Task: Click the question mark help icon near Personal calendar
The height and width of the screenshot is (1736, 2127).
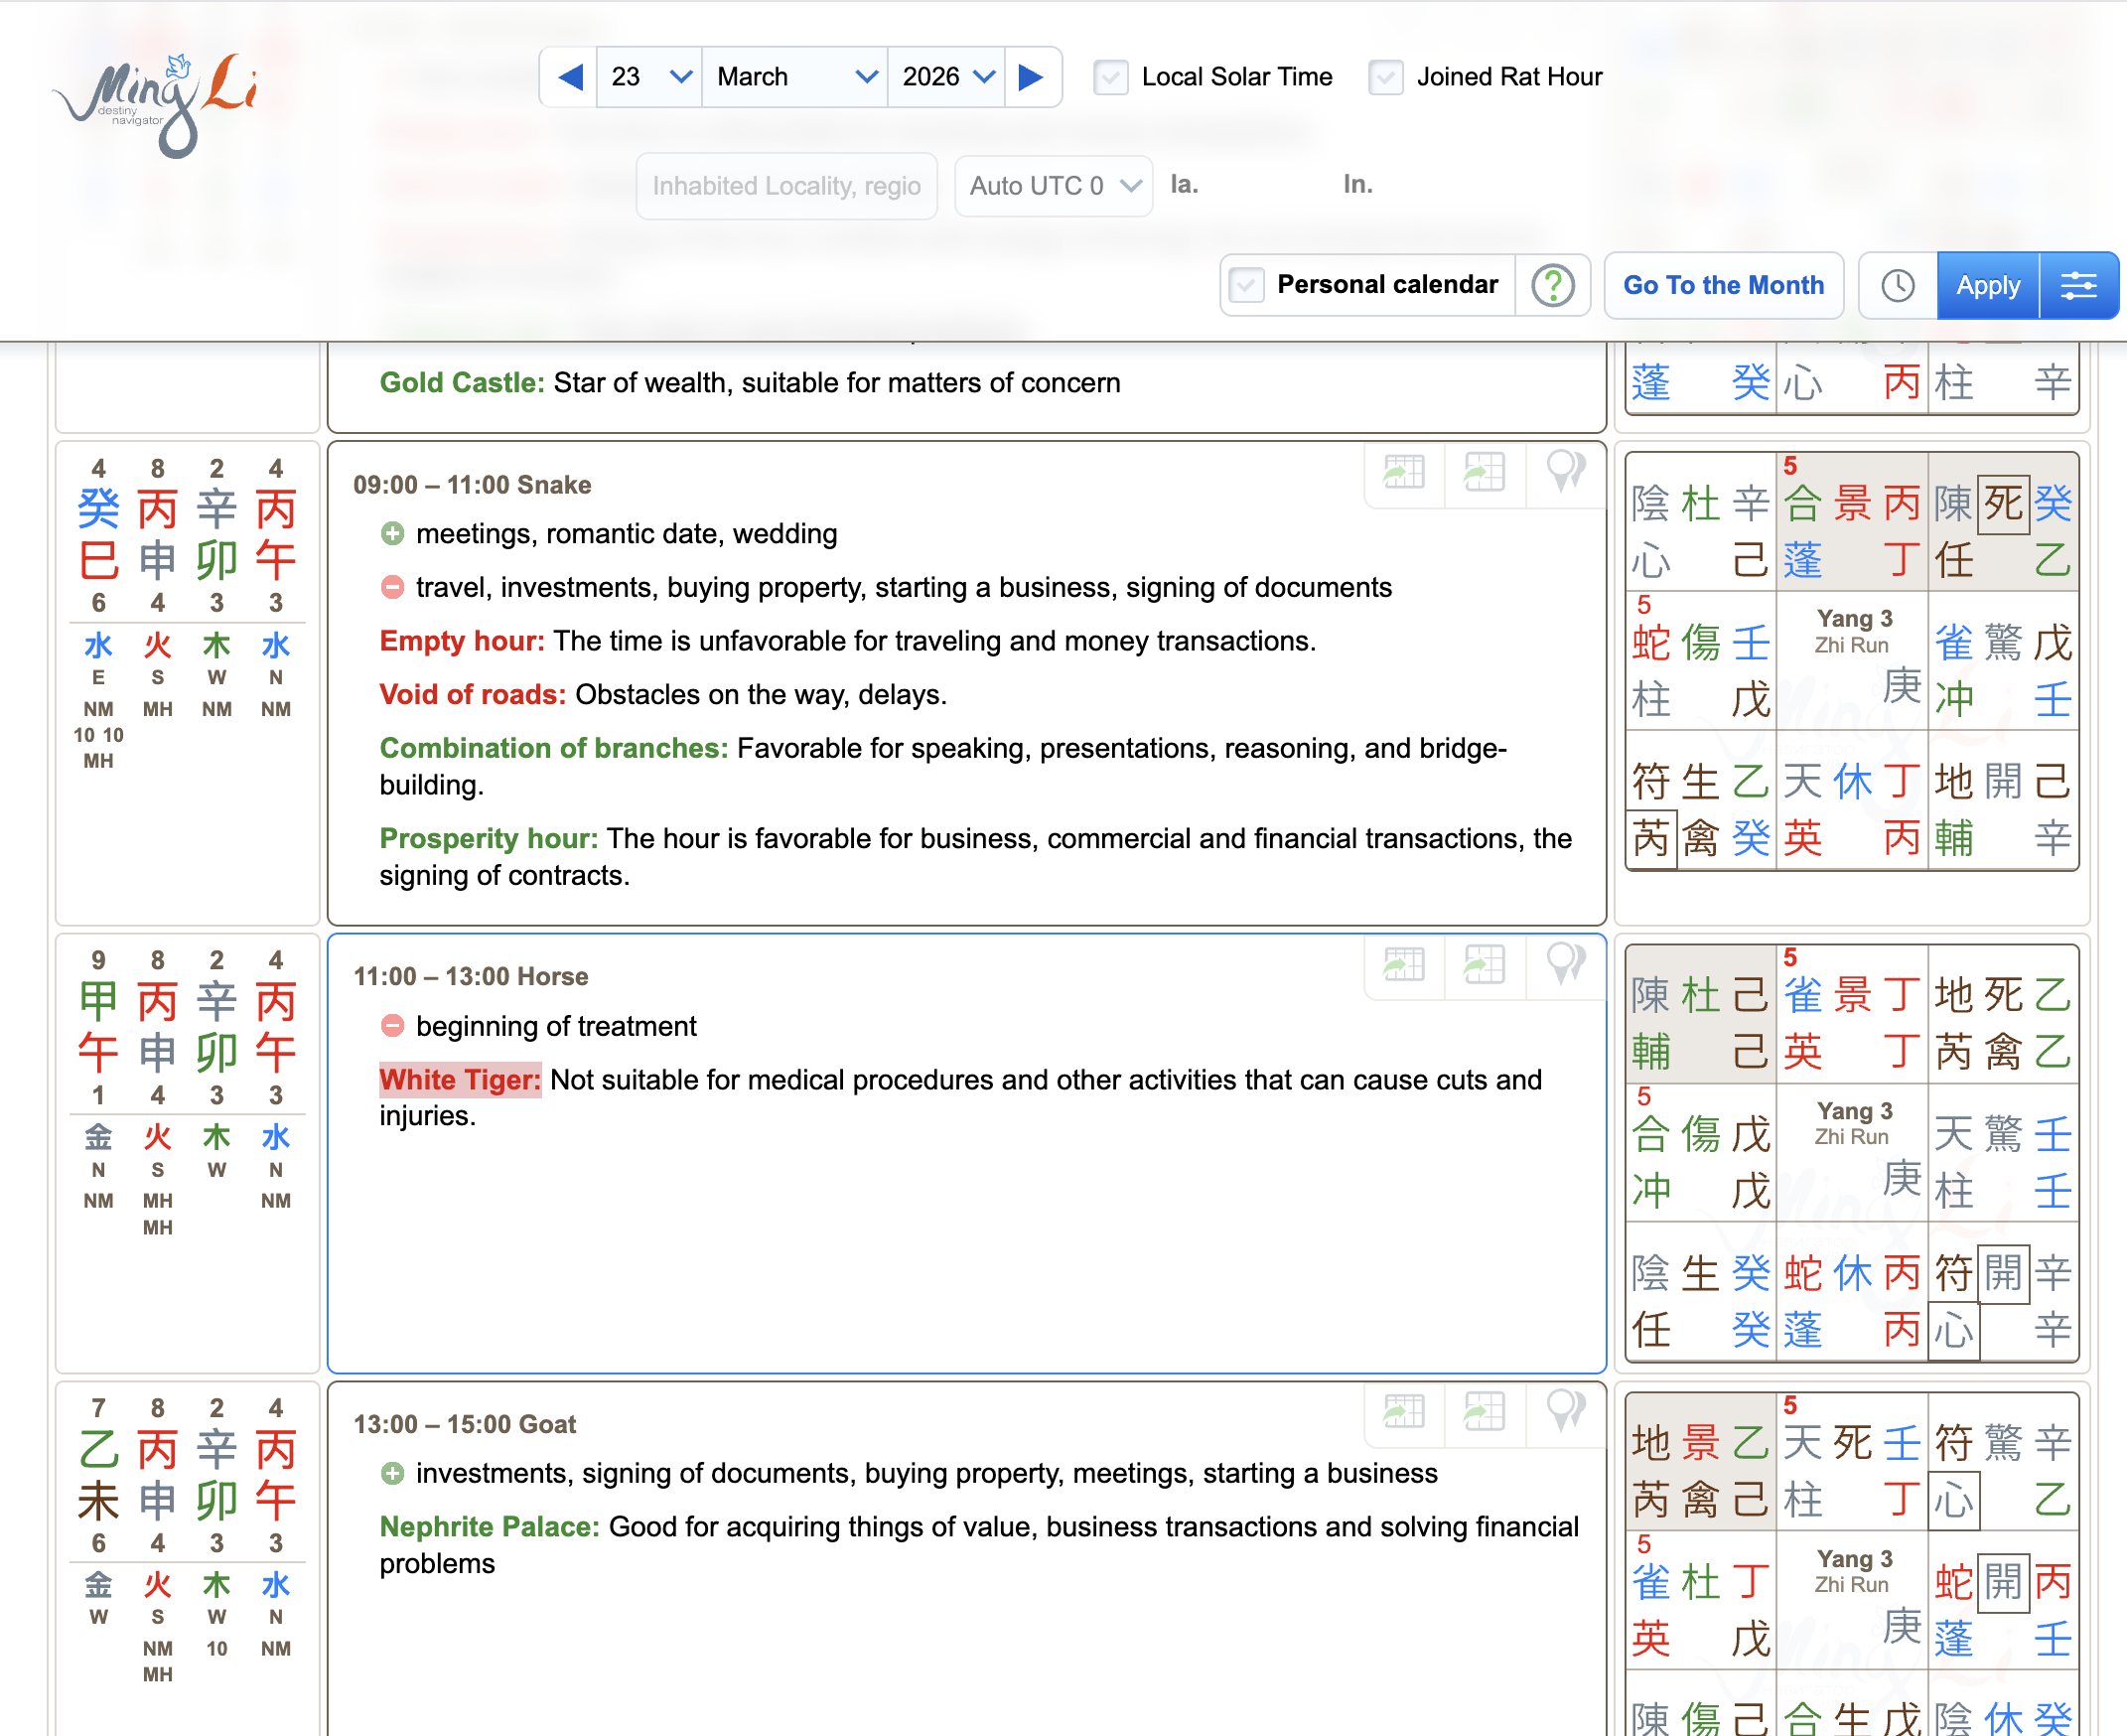Action: pyautogui.click(x=1551, y=285)
